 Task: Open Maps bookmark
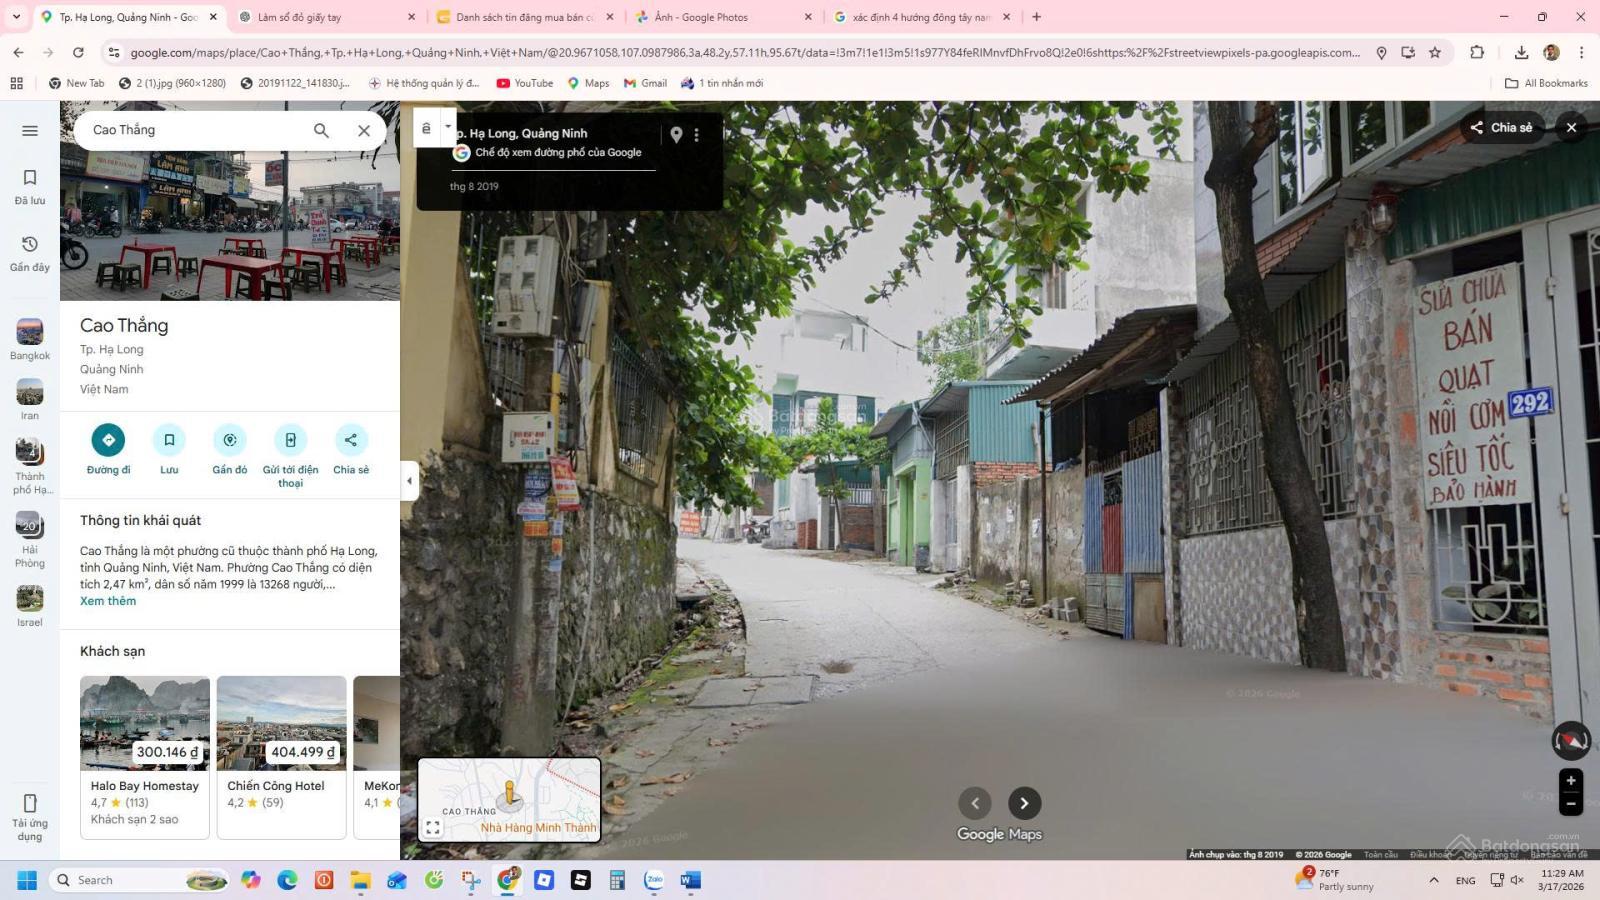tap(588, 83)
